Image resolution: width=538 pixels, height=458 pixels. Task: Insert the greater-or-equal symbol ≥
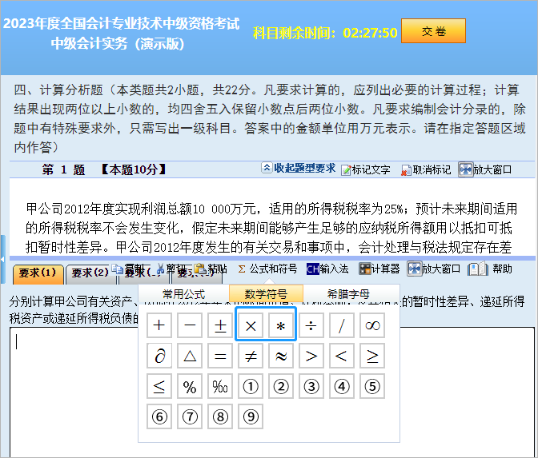(372, 356)
